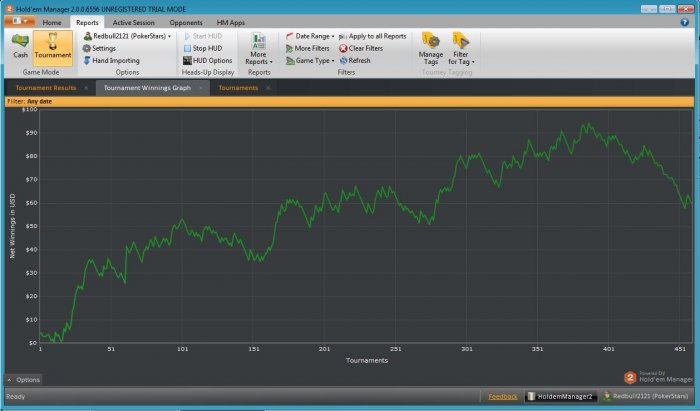Expand the Redbull2121 (PokerStars) player dropdown
The image size is (700, 411).
(x=128, y=36)
